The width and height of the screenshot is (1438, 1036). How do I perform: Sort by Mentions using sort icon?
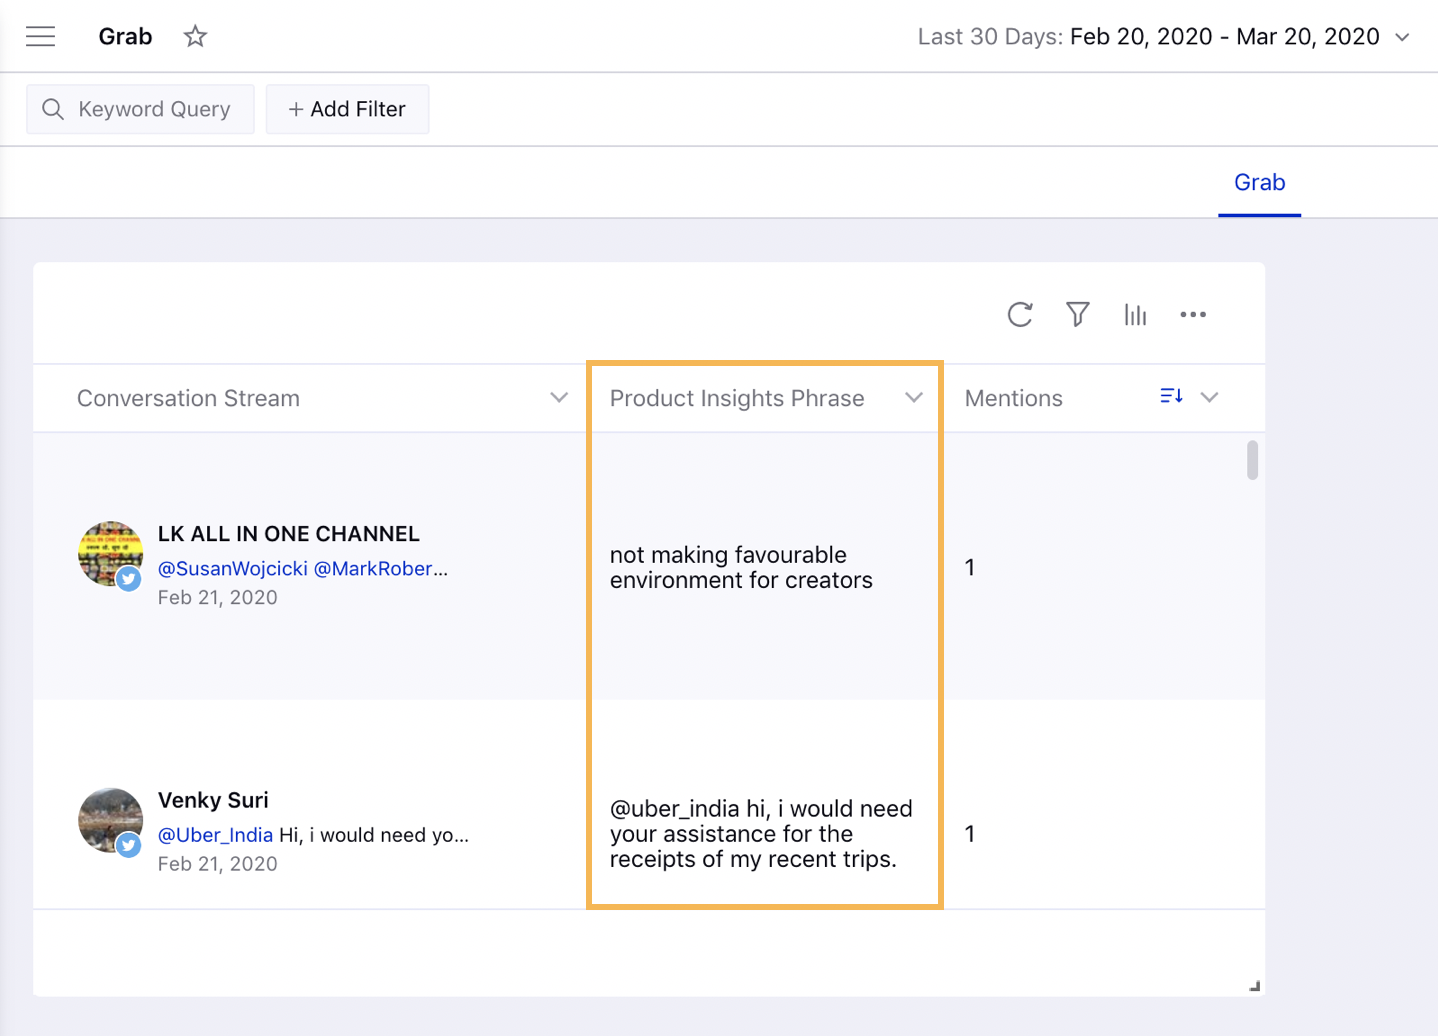pos(1171,397)
